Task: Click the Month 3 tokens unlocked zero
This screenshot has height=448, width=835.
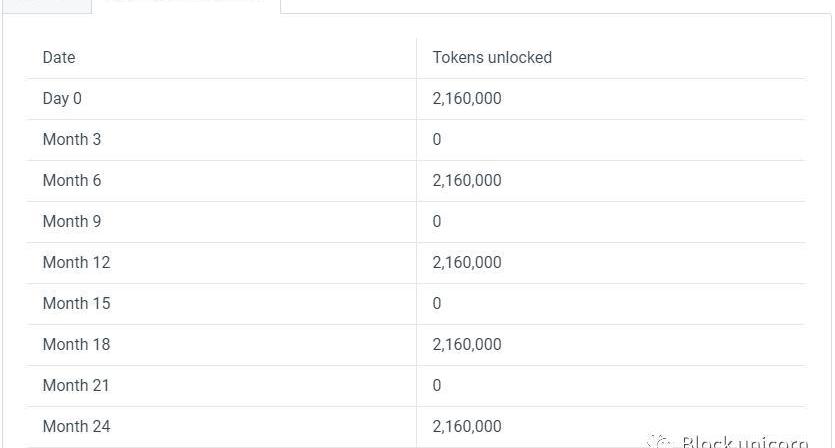Action: pos(437,140)
